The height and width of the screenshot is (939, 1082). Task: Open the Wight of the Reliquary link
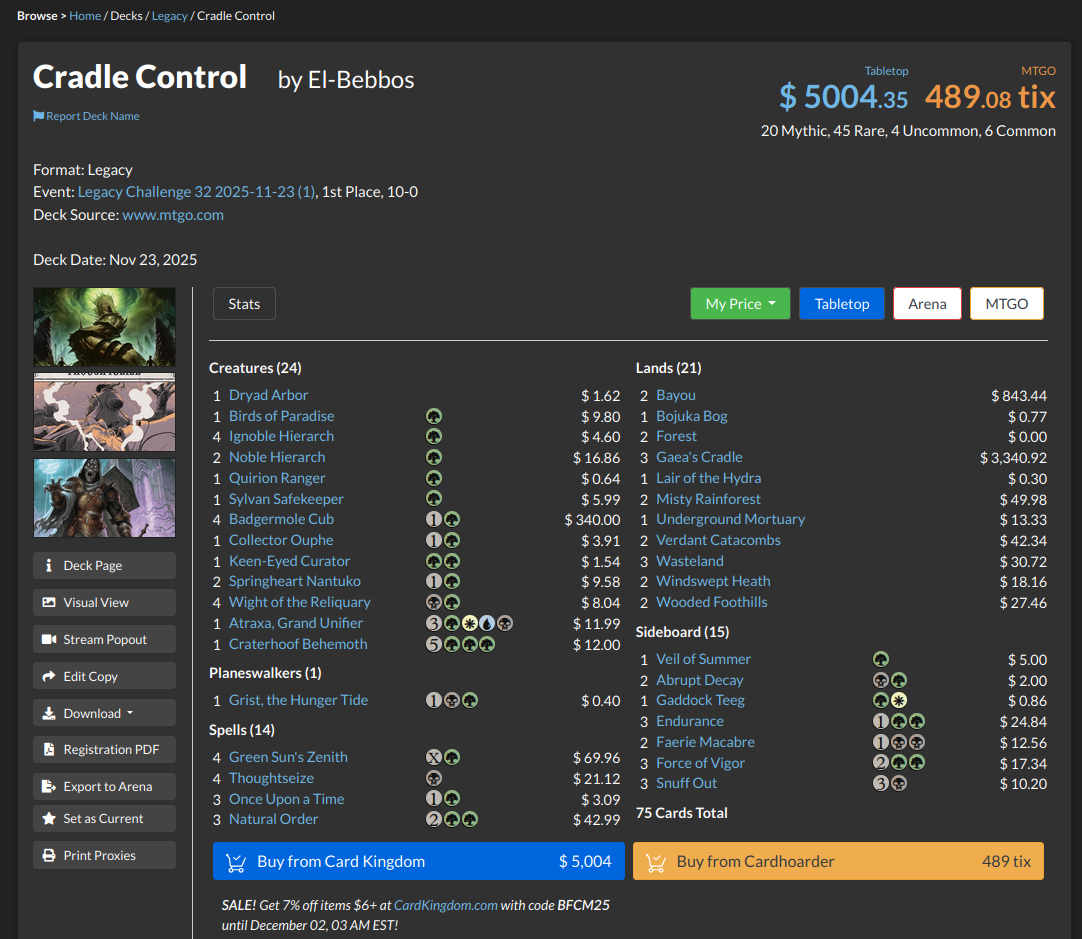coord(299,602)
